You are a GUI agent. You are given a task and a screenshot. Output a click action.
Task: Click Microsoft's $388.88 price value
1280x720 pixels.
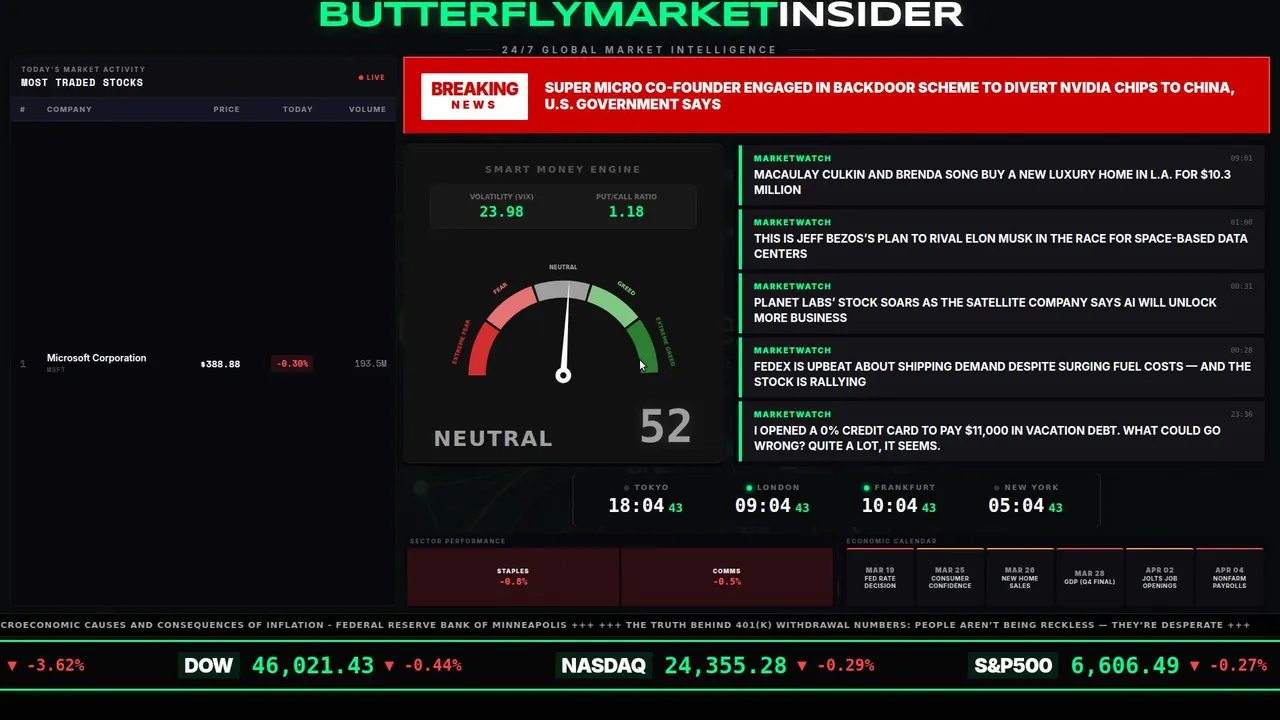click(220, 364)
